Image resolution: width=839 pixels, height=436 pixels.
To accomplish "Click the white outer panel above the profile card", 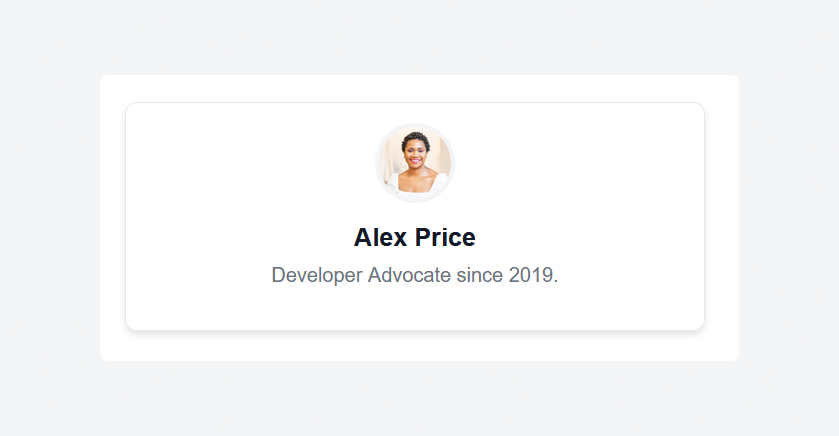I will point(414,88).
